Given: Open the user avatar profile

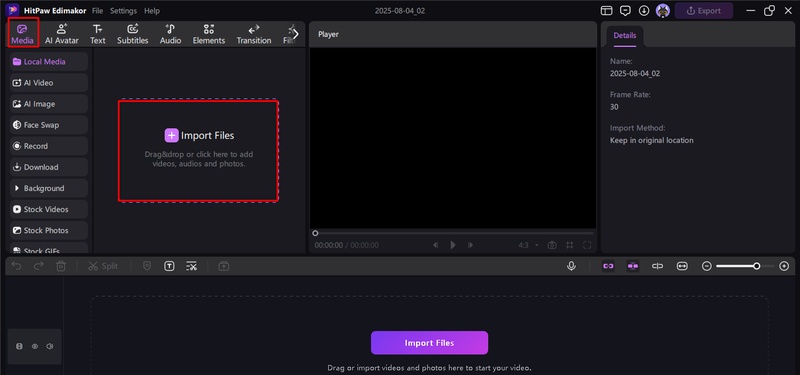Looking at the screenshot, I should point(663,11).
